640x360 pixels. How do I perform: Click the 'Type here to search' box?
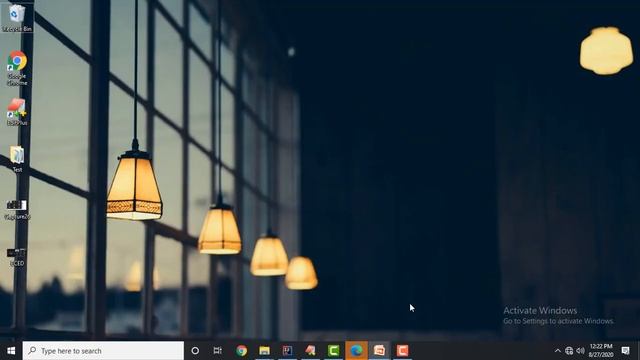point(103,351)
